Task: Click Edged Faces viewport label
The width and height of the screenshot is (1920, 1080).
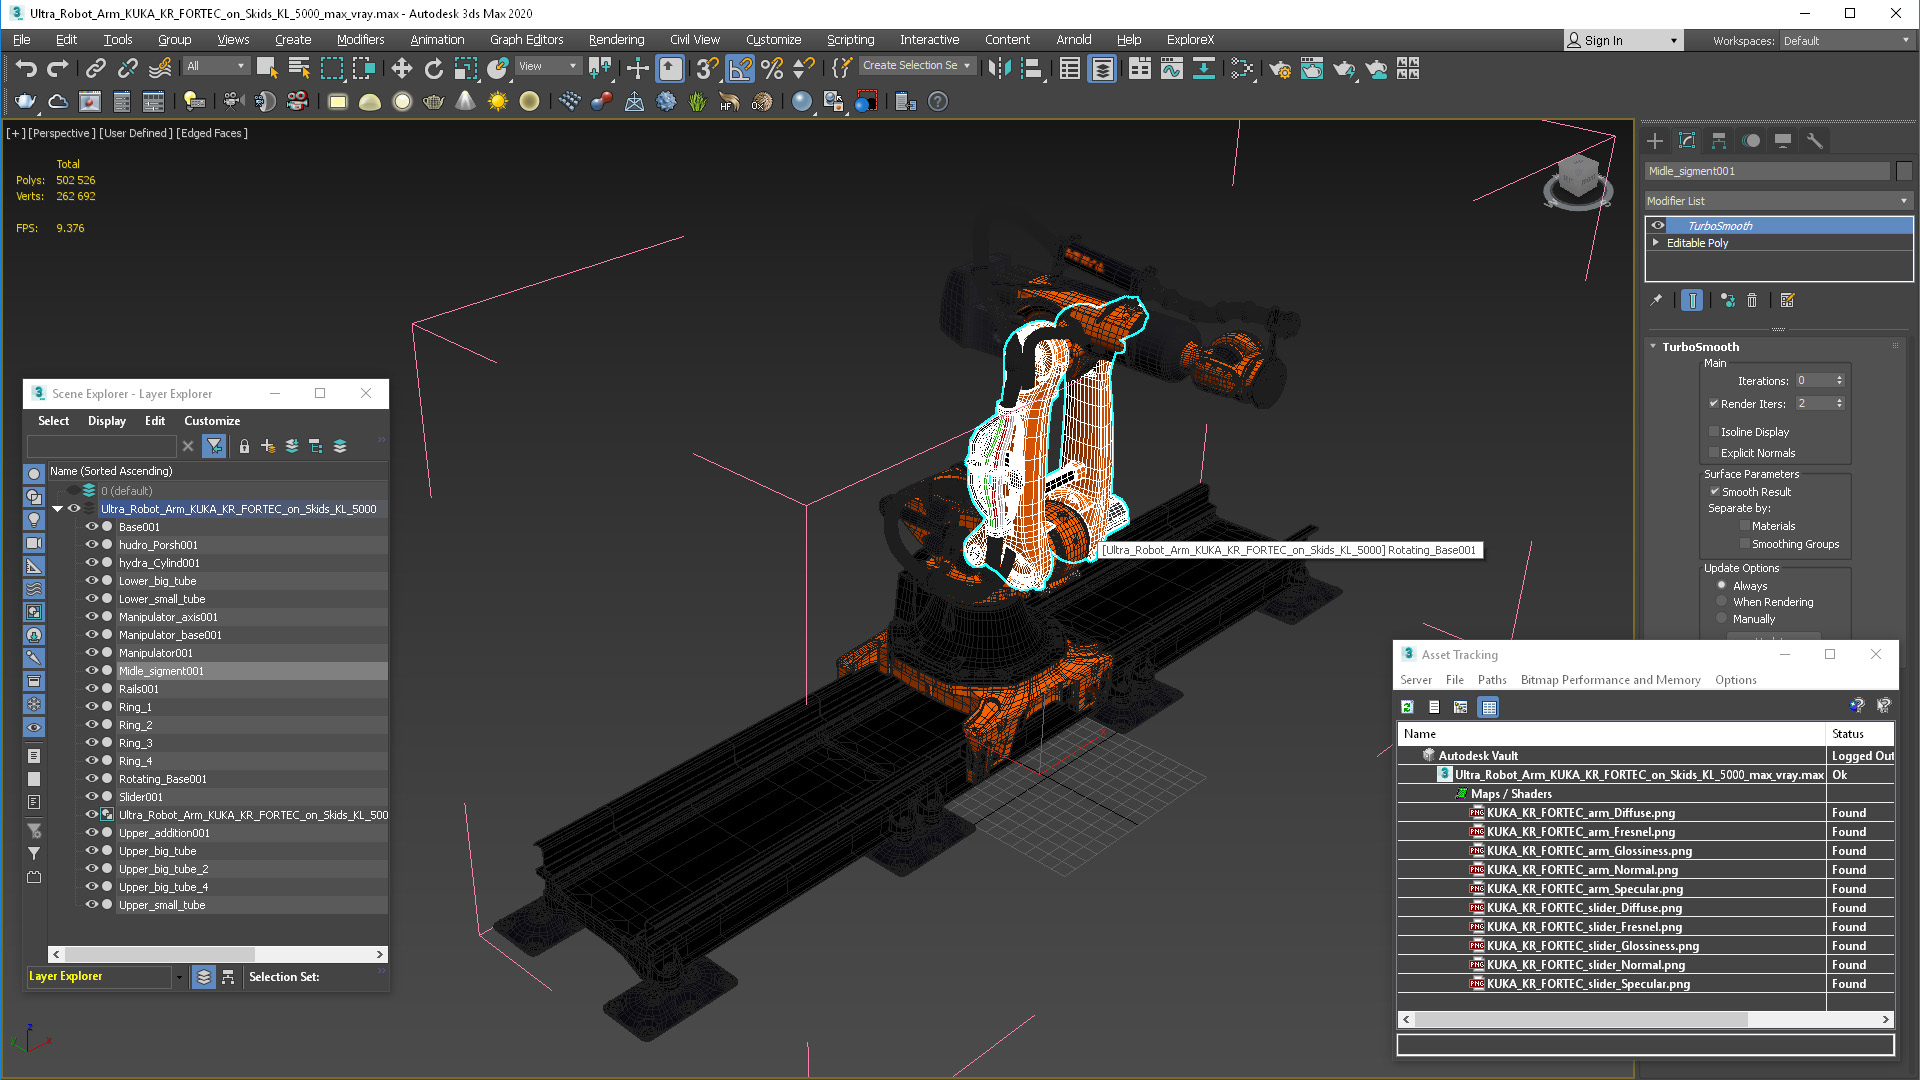Action: (212, 133)
